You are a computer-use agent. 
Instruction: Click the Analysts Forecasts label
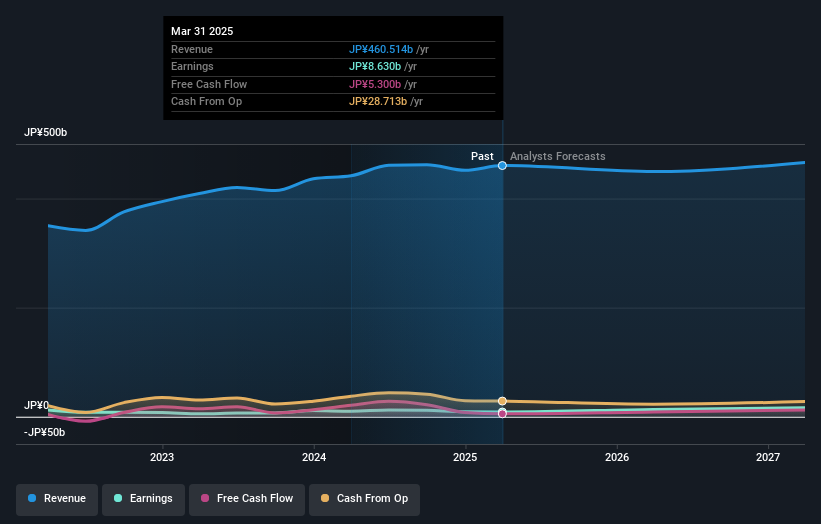click(558, 156)
